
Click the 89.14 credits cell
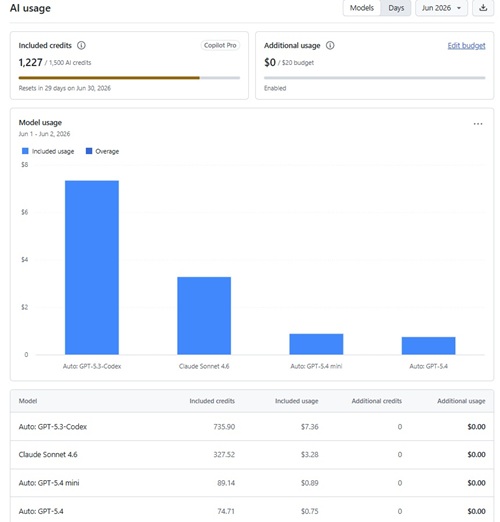point(226,483)
